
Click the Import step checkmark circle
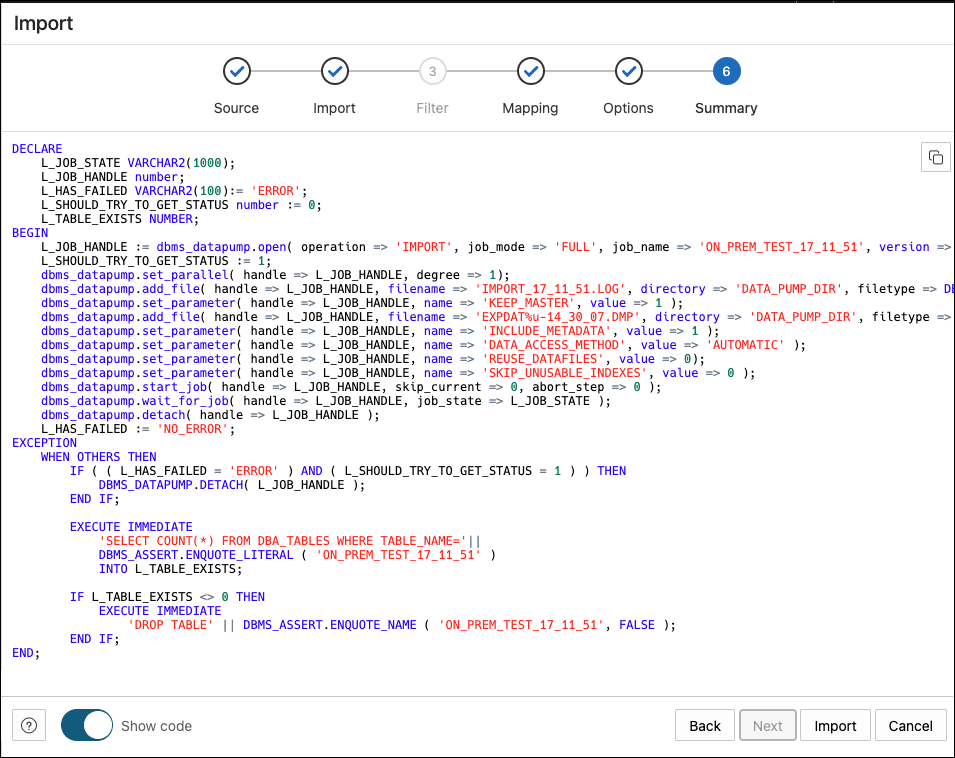[334, 71]
